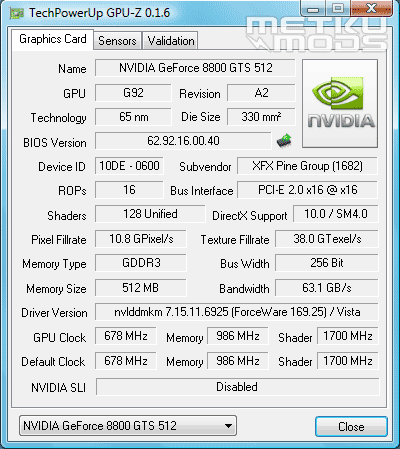Minimize the GPU-Z window
This screenshot has width=400, height=449.
(x=313, y=9)
